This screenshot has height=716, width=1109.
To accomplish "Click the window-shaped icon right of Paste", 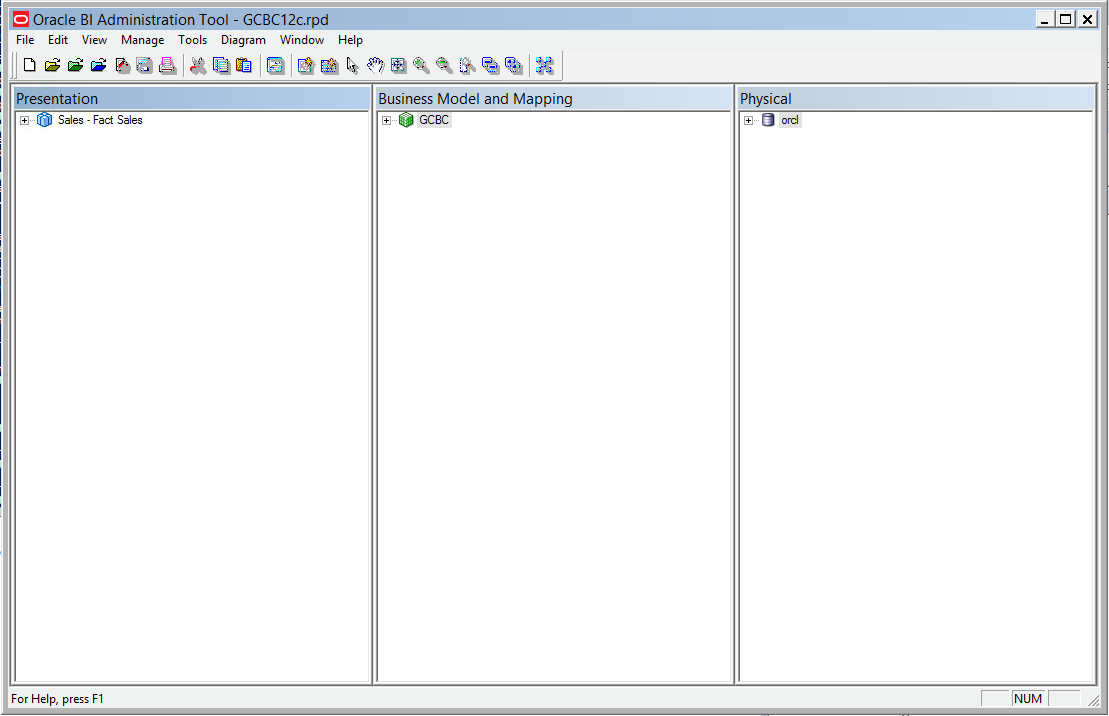I will (275, 66).
